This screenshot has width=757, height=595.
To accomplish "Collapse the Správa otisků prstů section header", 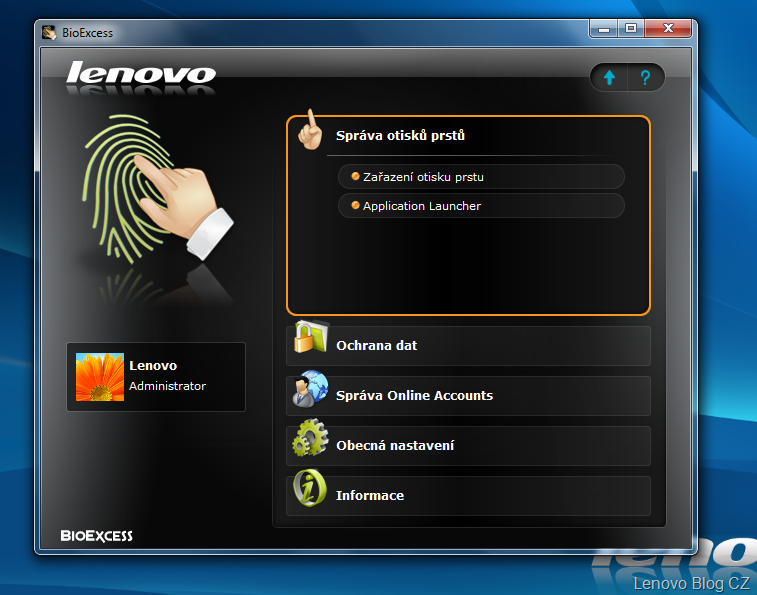I will click(x=400, y=136).
